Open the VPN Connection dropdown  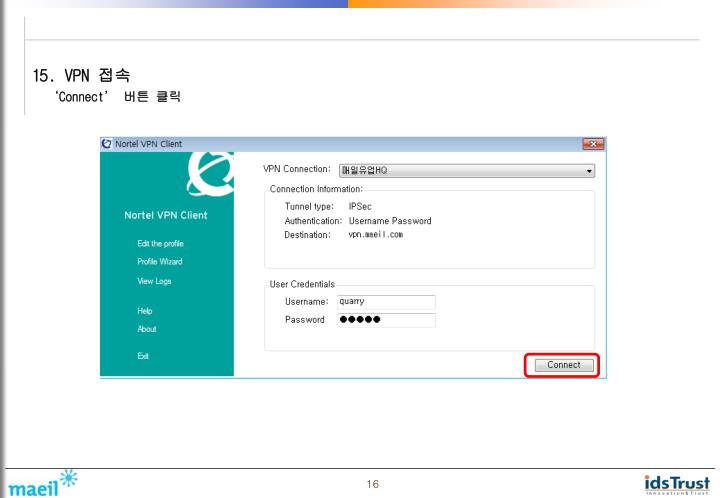[467, 171]
